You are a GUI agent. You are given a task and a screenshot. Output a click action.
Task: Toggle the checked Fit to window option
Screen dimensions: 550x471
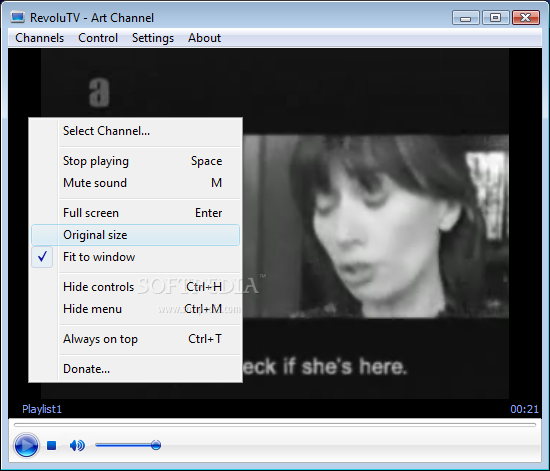coord(135,257)
